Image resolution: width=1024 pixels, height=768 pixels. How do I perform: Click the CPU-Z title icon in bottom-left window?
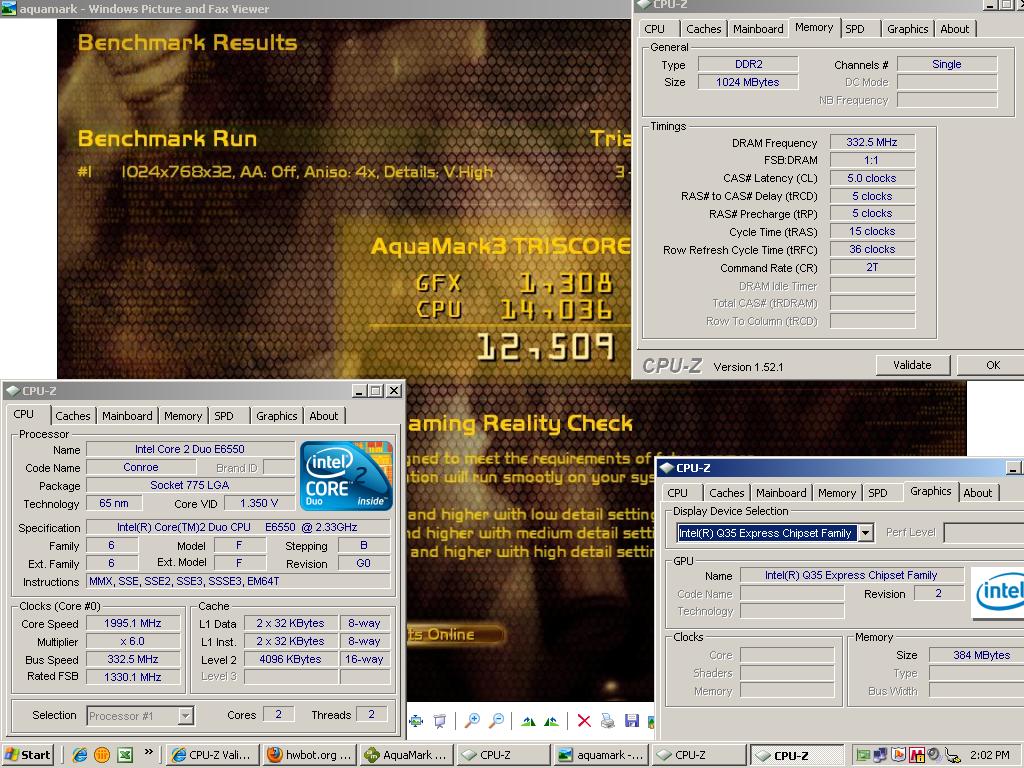[x=12, y=391]
